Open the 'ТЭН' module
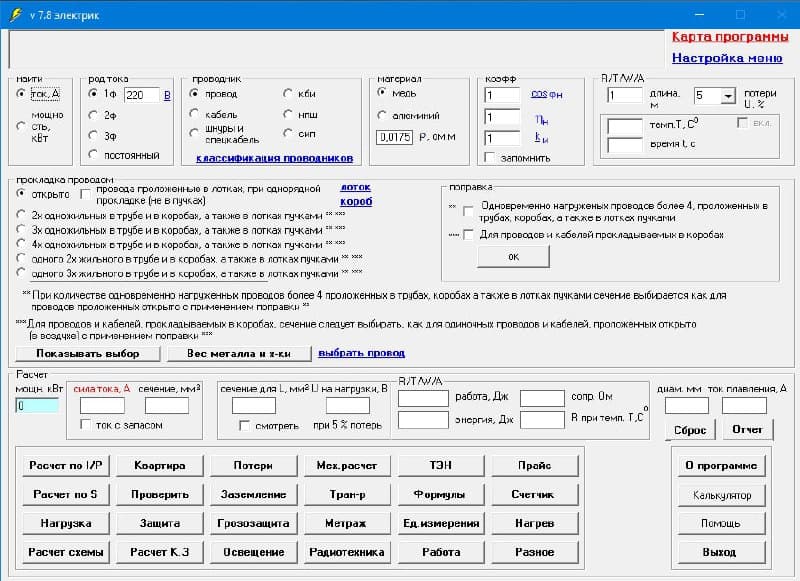Image resolution: width=800 pixels, height=581 pixels. coord(441,466)
